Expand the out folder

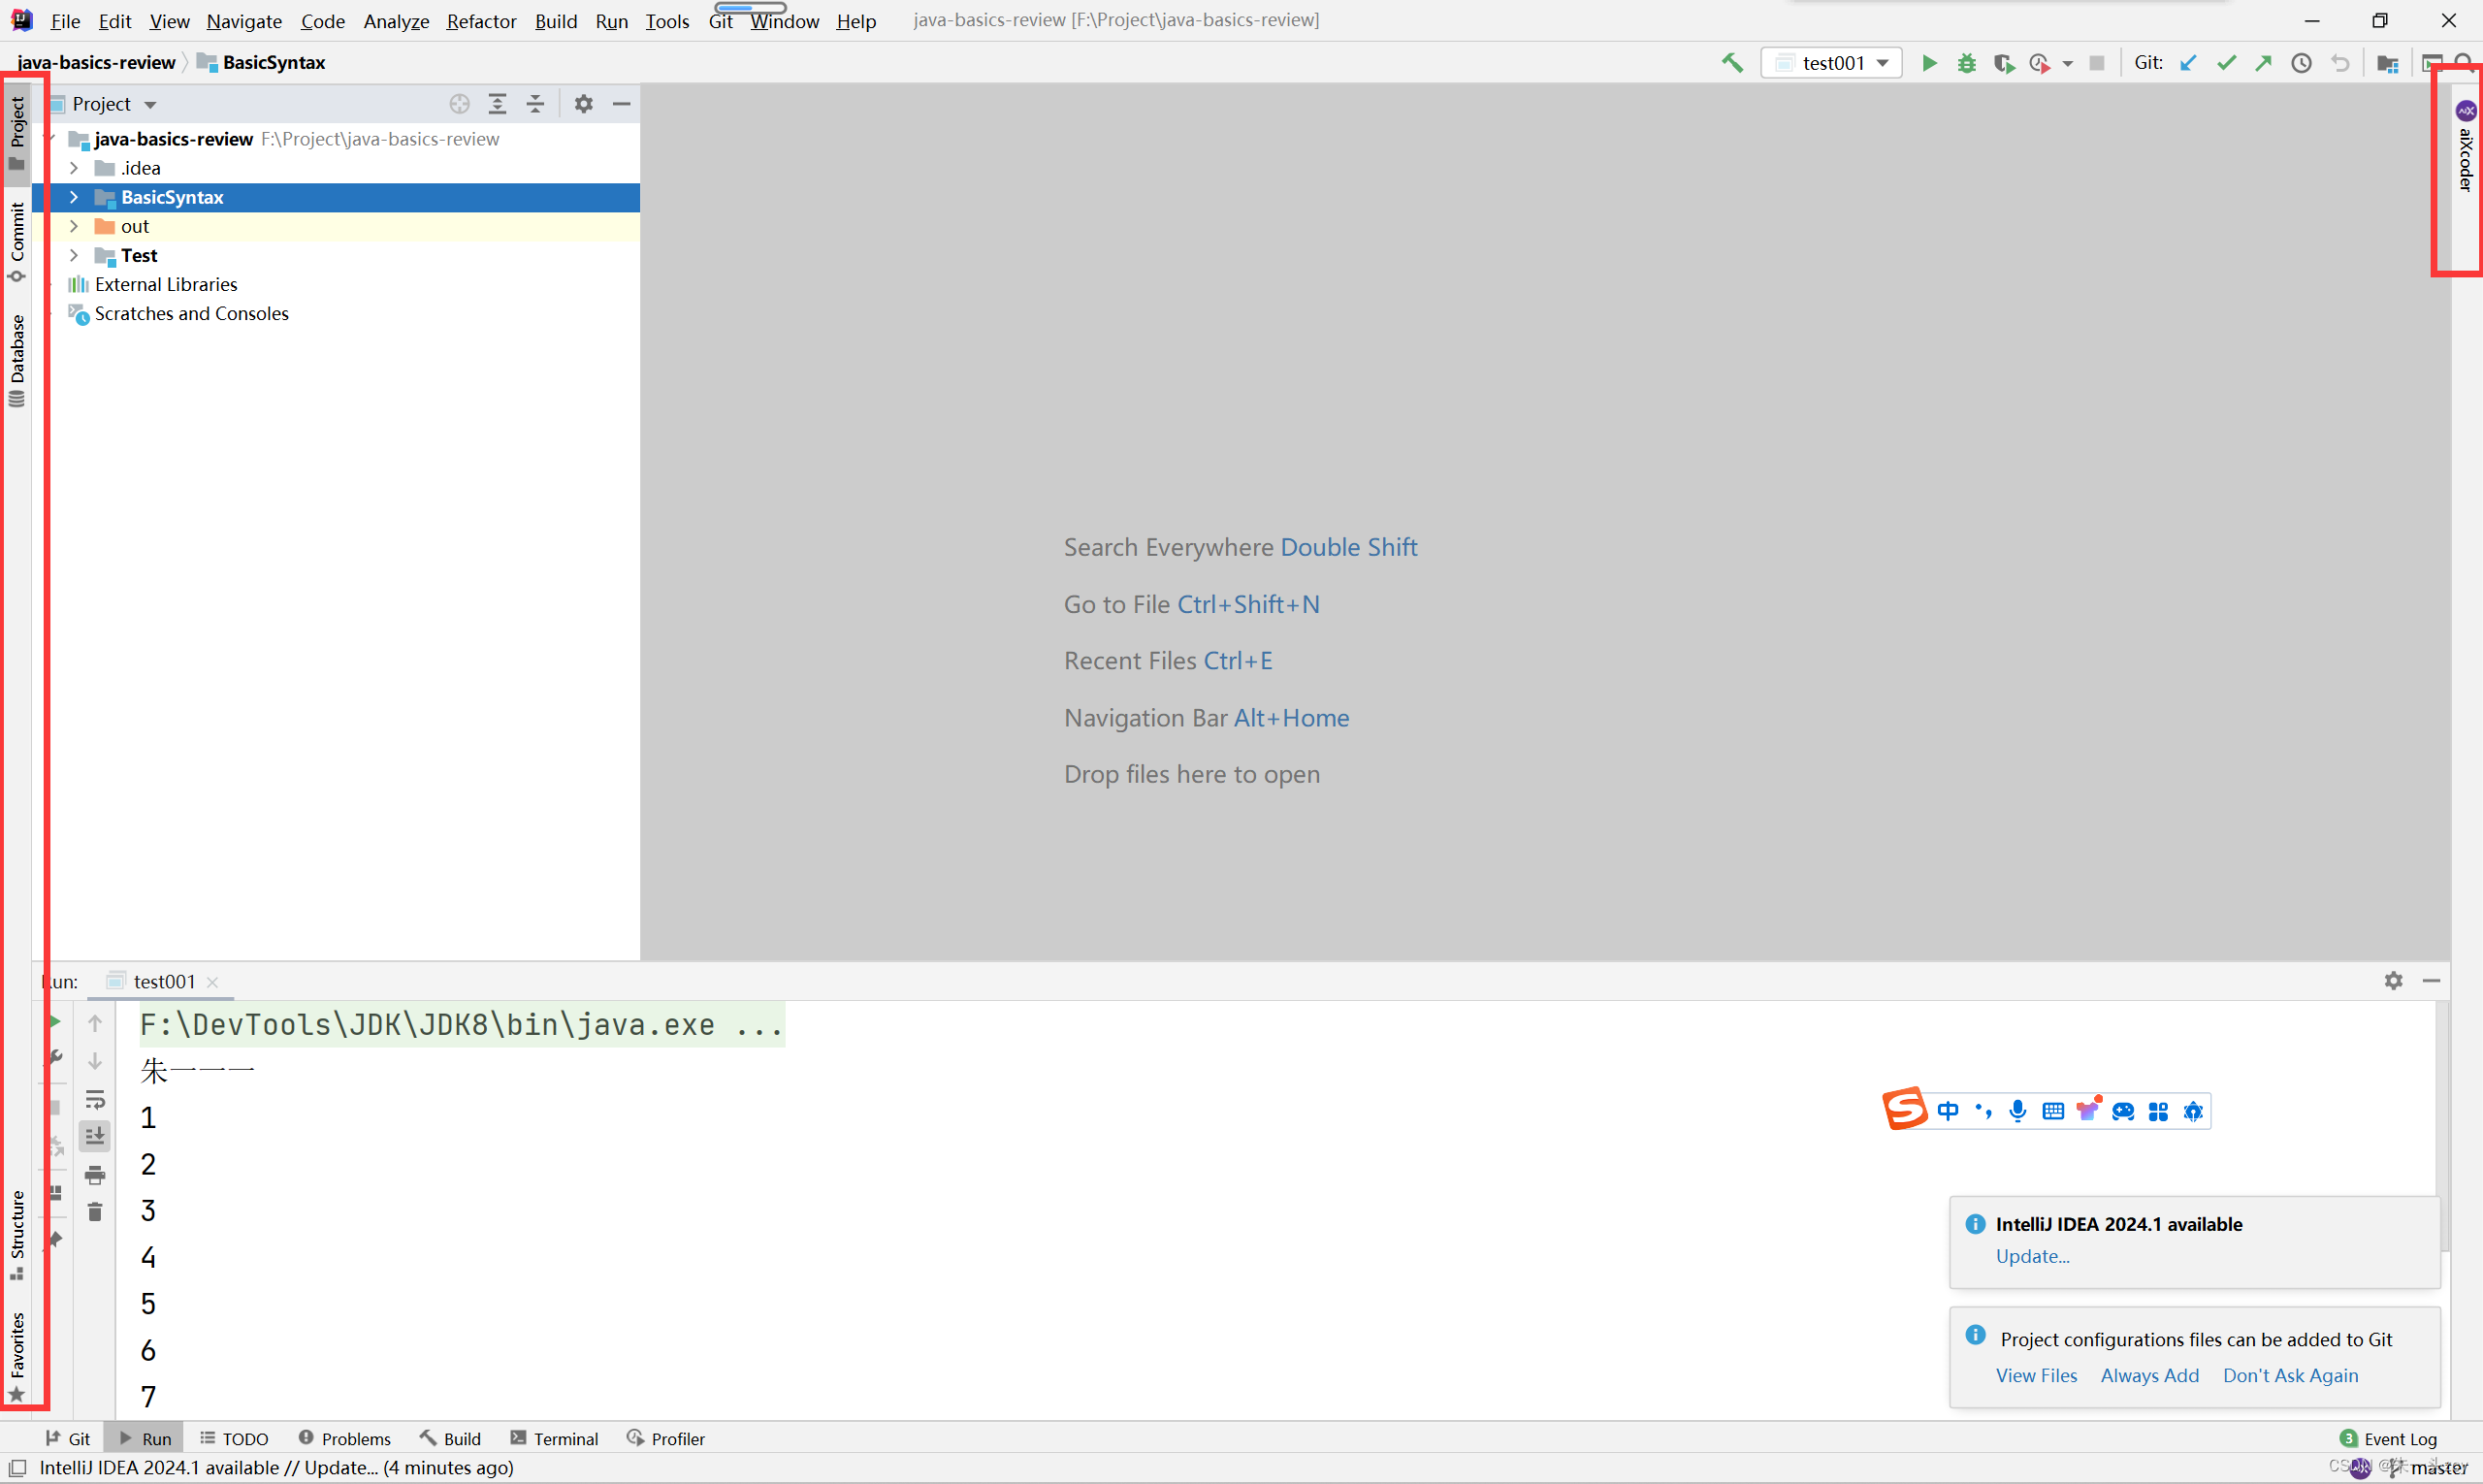pos(74,226)
